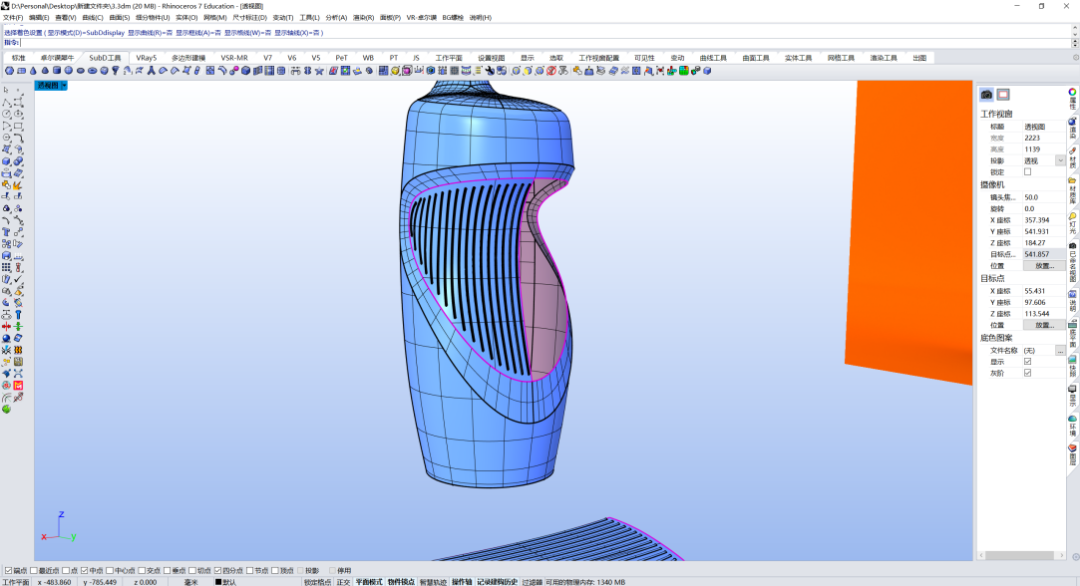Open the 曲面(S) menu
The height and width of the screenshot is (586, 1080).
click(119, 17)
